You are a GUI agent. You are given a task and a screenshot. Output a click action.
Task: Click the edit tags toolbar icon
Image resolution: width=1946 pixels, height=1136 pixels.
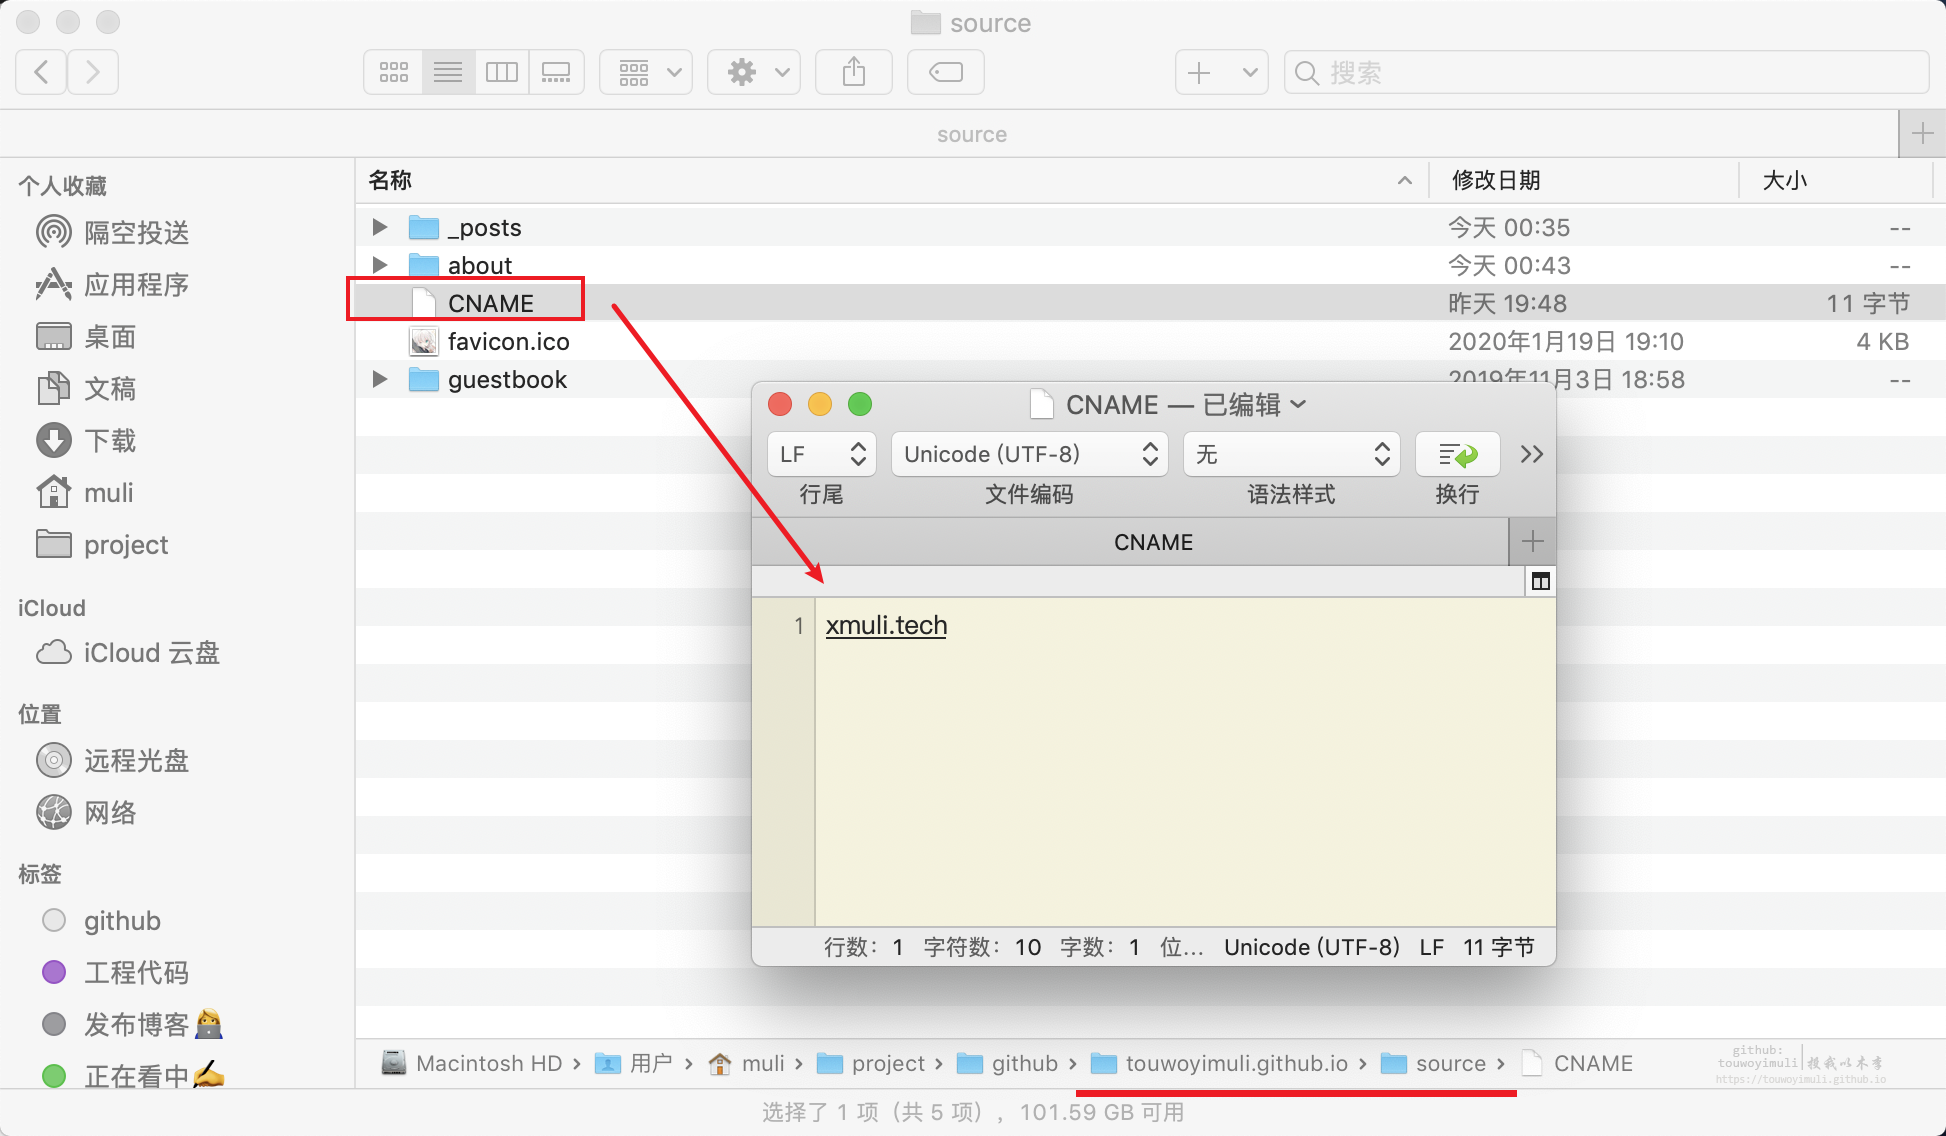(945, 72)
